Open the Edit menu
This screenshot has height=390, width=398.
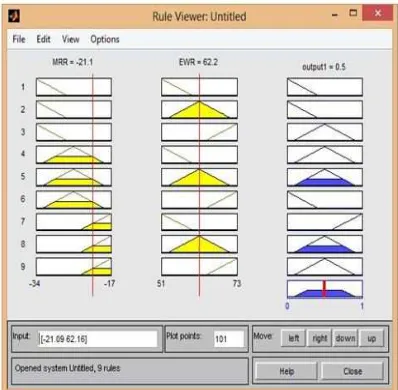[43, 39]
